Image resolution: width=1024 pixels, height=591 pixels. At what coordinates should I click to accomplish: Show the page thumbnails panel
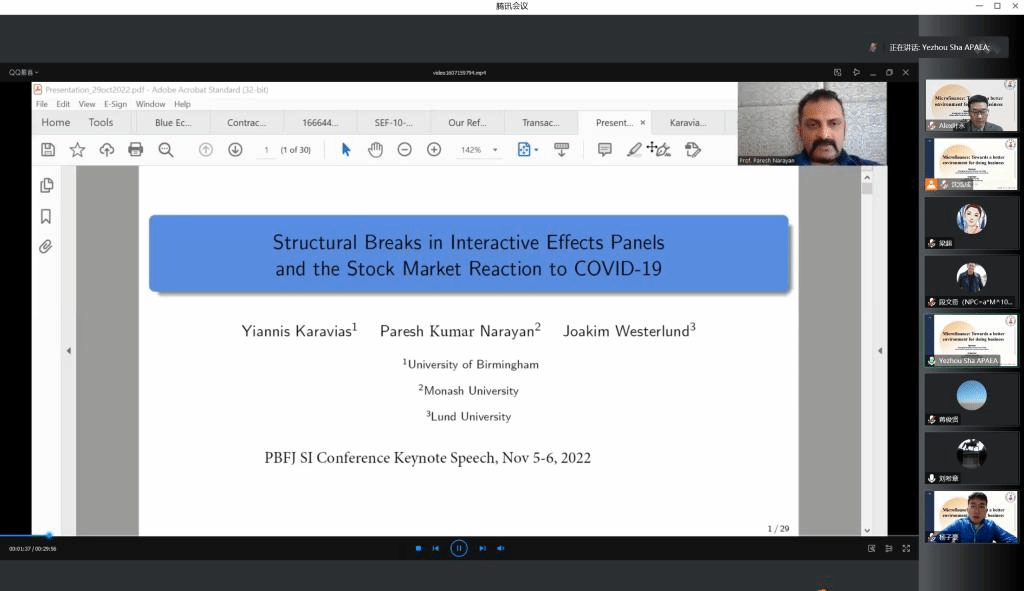pos(46,186)
